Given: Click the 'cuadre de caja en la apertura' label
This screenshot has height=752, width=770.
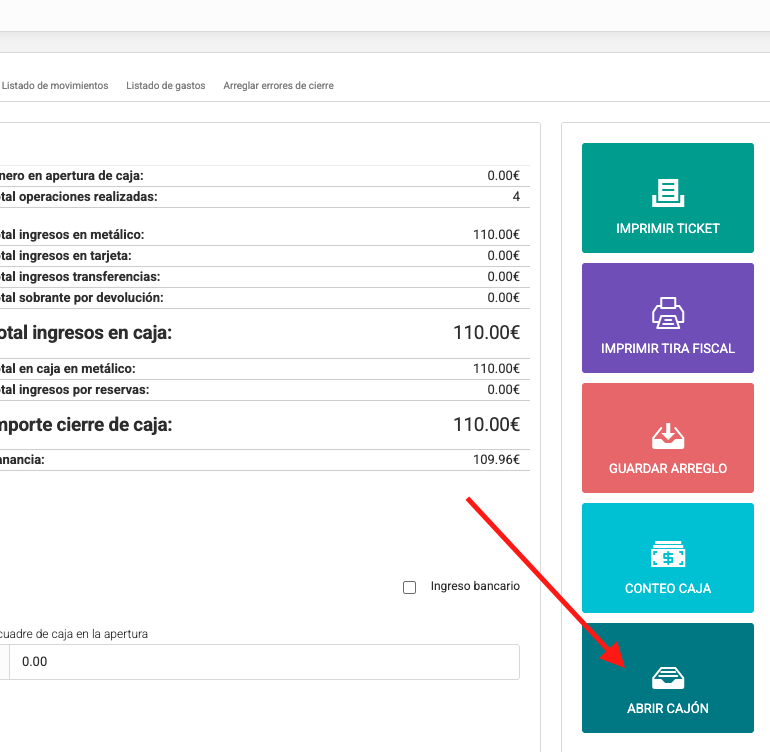Looking at the screenshot, I should pos(74,634).
